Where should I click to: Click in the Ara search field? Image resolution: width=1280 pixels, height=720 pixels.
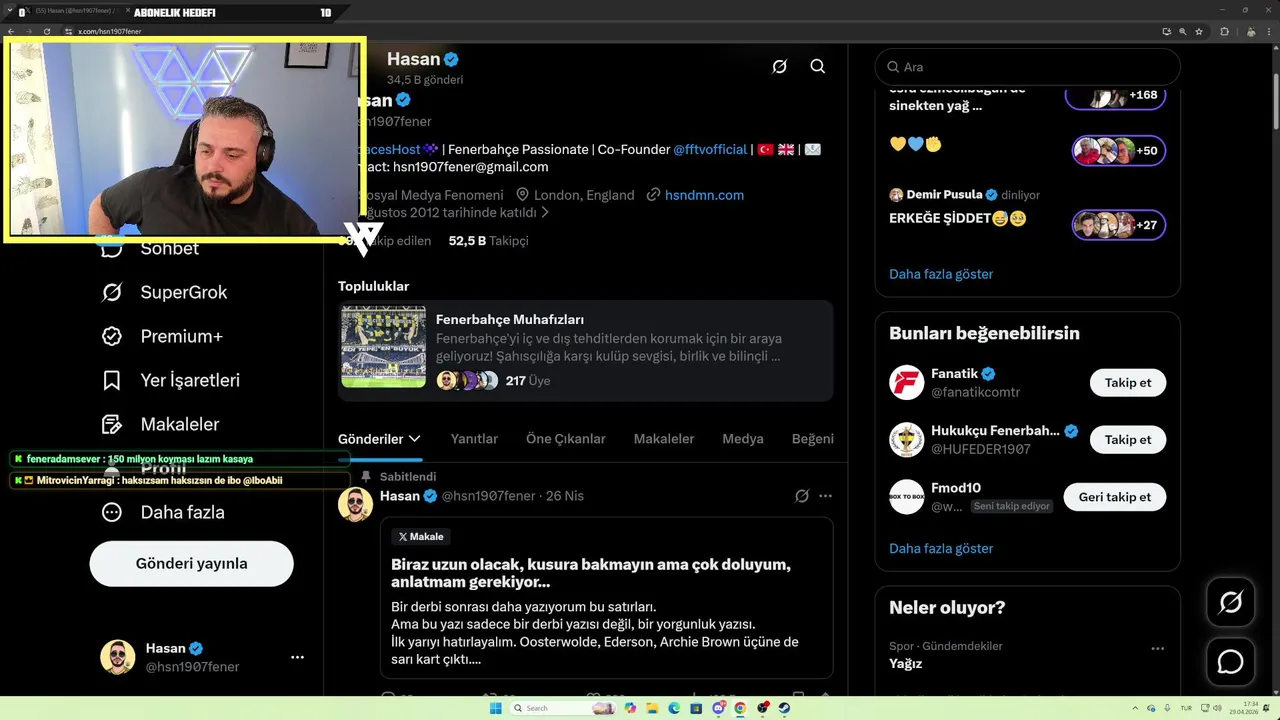pyautogui.click(x=1028, y=67)
